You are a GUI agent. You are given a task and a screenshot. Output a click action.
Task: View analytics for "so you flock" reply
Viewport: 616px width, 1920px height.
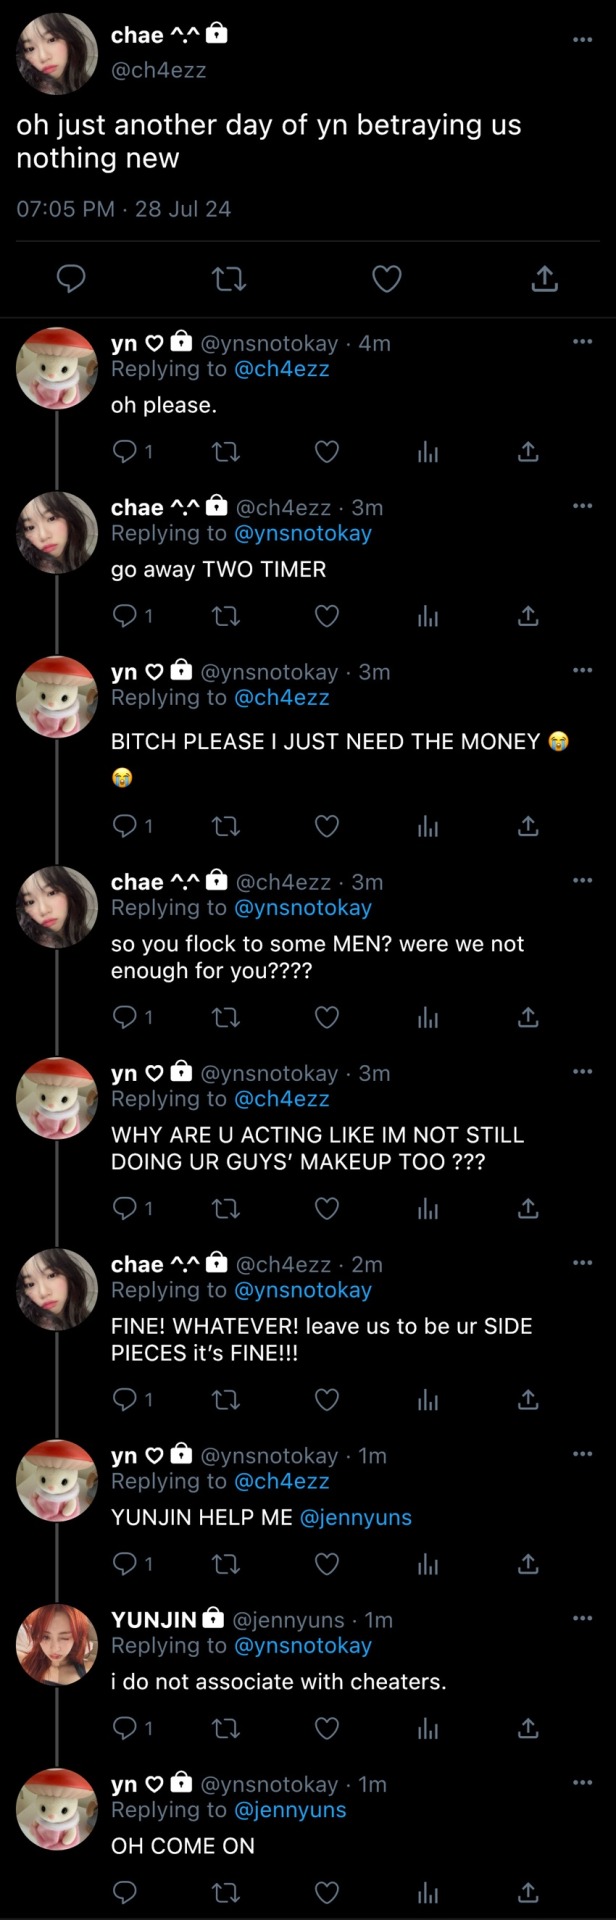point(428,1017)
